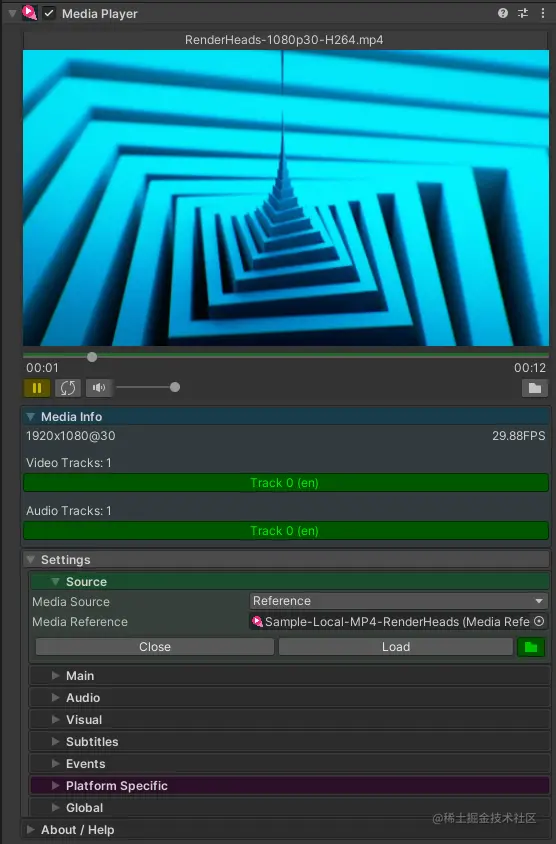Pause the video with the yellow pause button

[x=37, y=388]
